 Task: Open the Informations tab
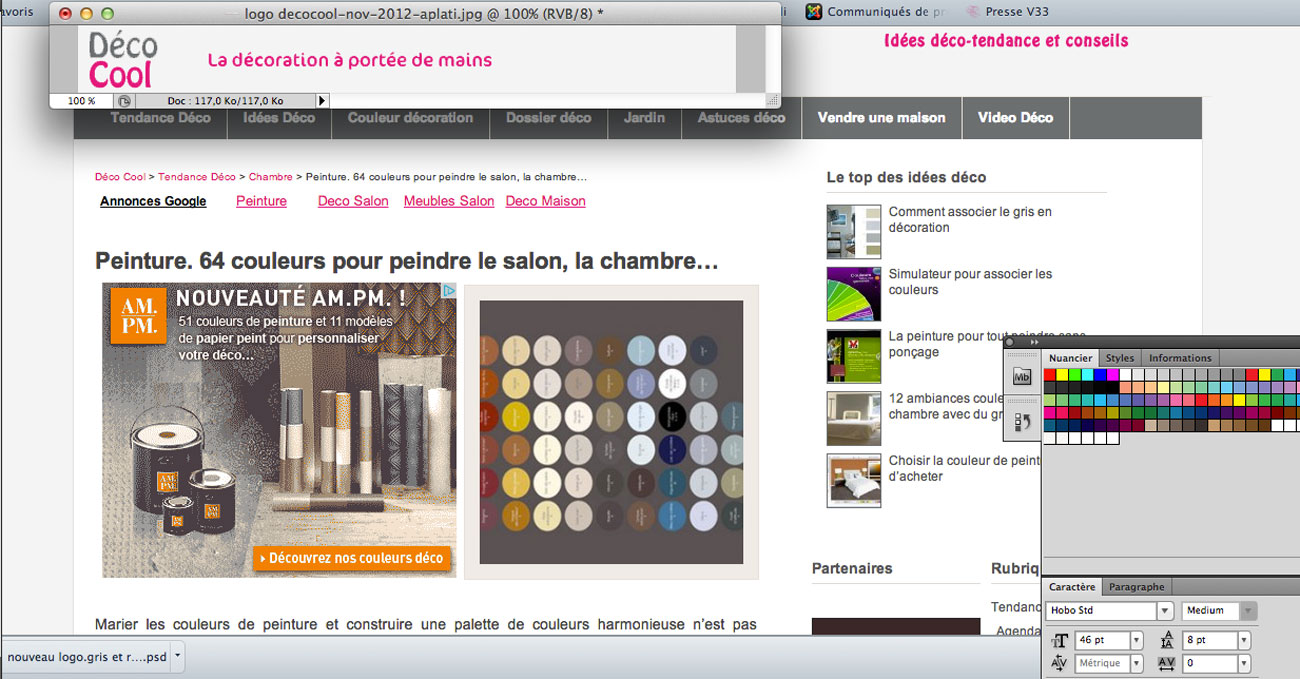1180,358
